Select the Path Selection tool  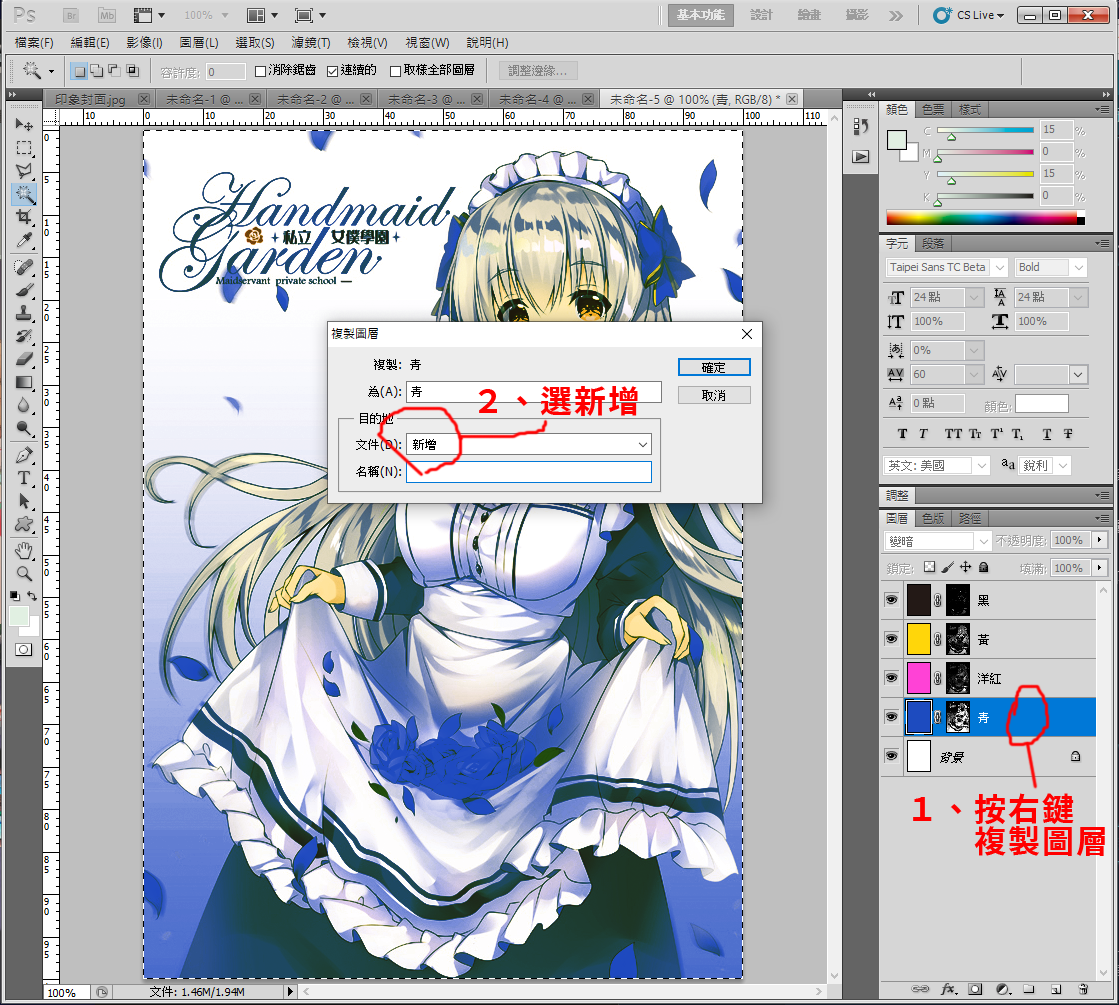pyautogui.click(x=24, y=501)
